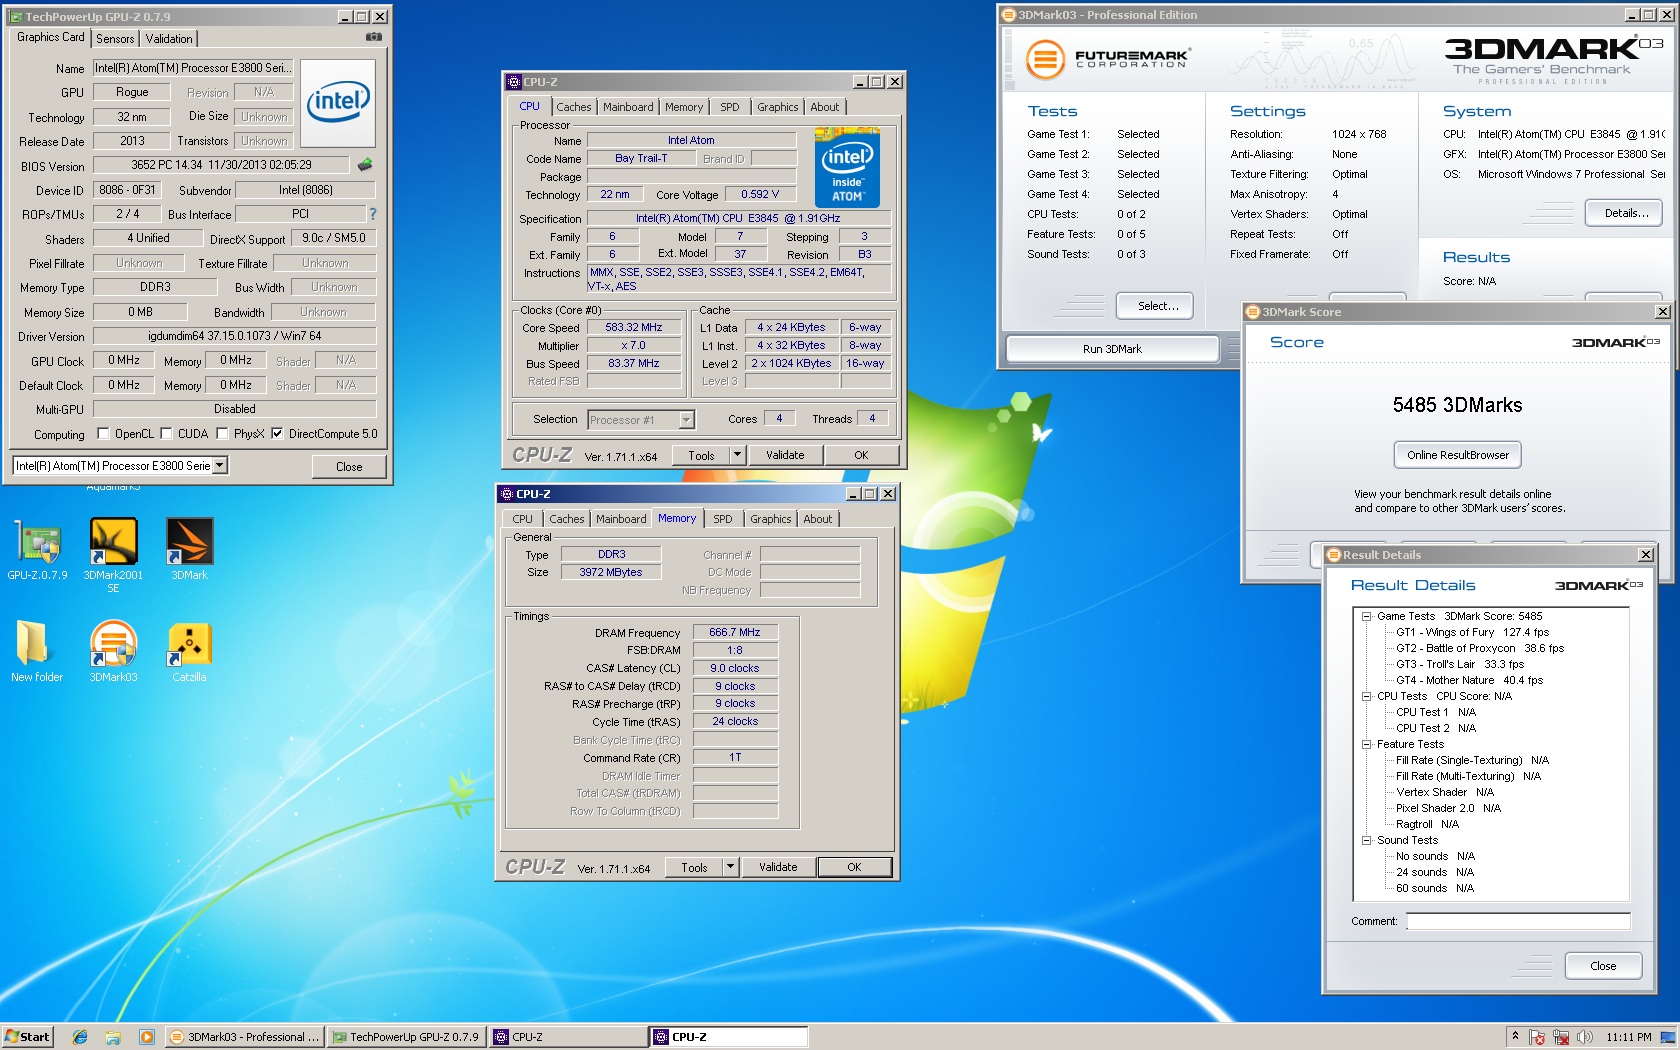The image size is (1680, 1050).
Task: Open the Catzilla desktop shortcut
Action: point(189,652)
